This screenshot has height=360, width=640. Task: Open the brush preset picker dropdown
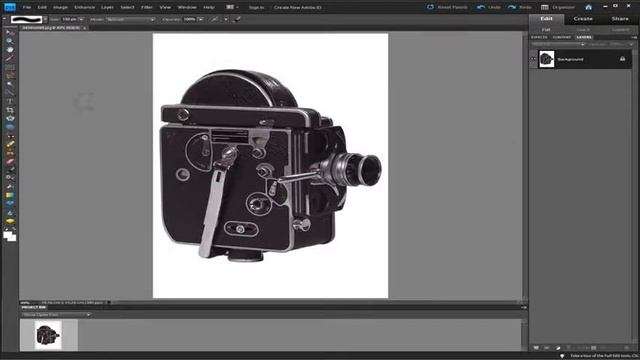[x=45, y=19]
